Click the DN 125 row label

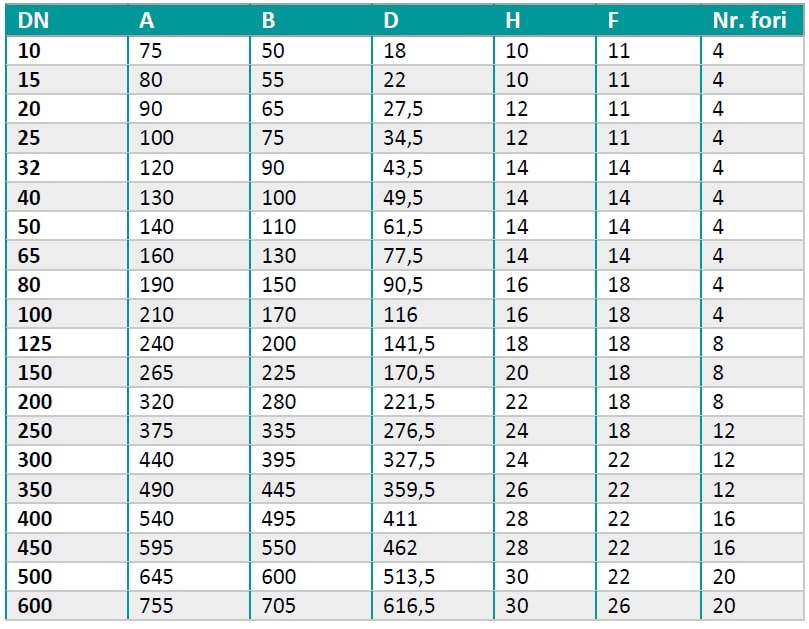[x=35, y=344]
